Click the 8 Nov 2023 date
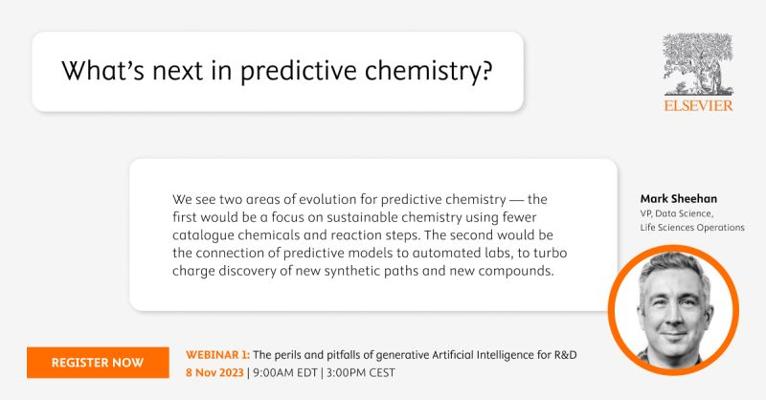Screen dimensions: 766x400 (x=214, y=373)
